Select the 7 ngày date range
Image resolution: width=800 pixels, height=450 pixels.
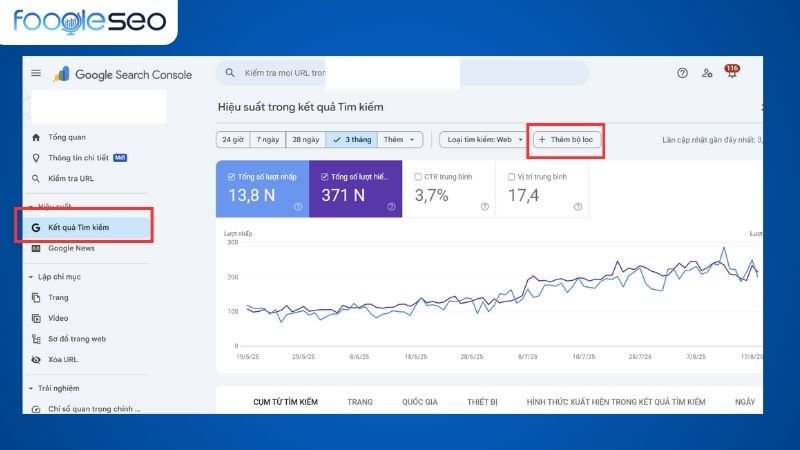tap(268, 139)
